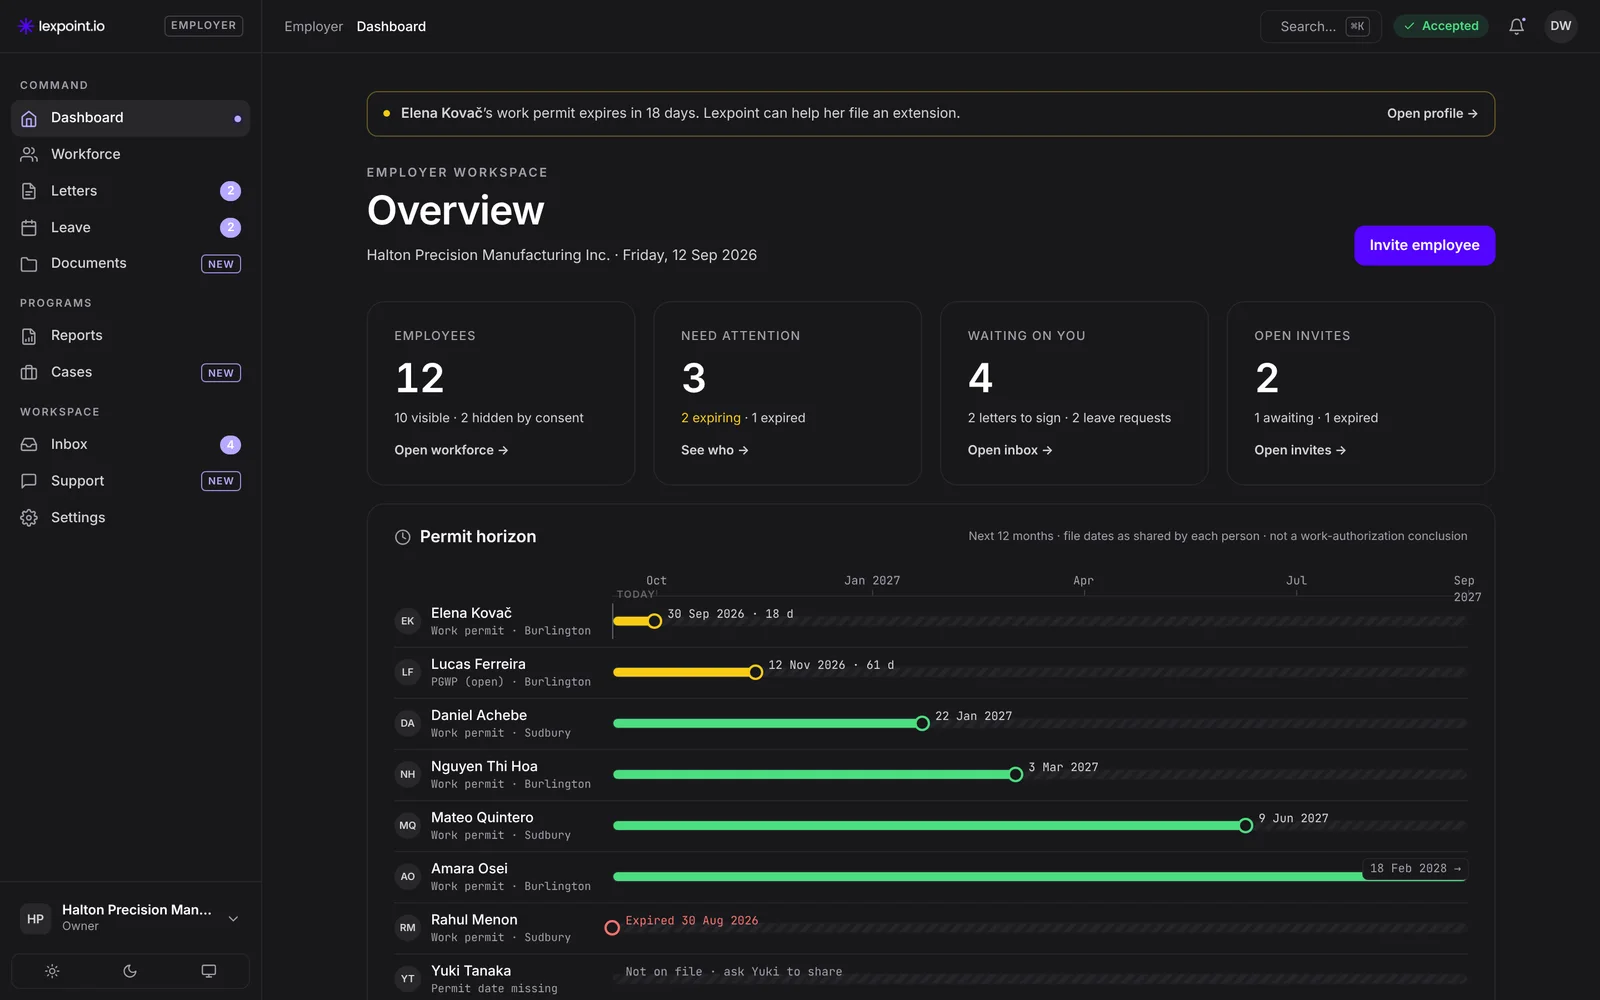Image resolution: width=1600 pixels, height=1000 pixels.
Task: Click the HP organization avatar
Action: [x=36, y=918]
